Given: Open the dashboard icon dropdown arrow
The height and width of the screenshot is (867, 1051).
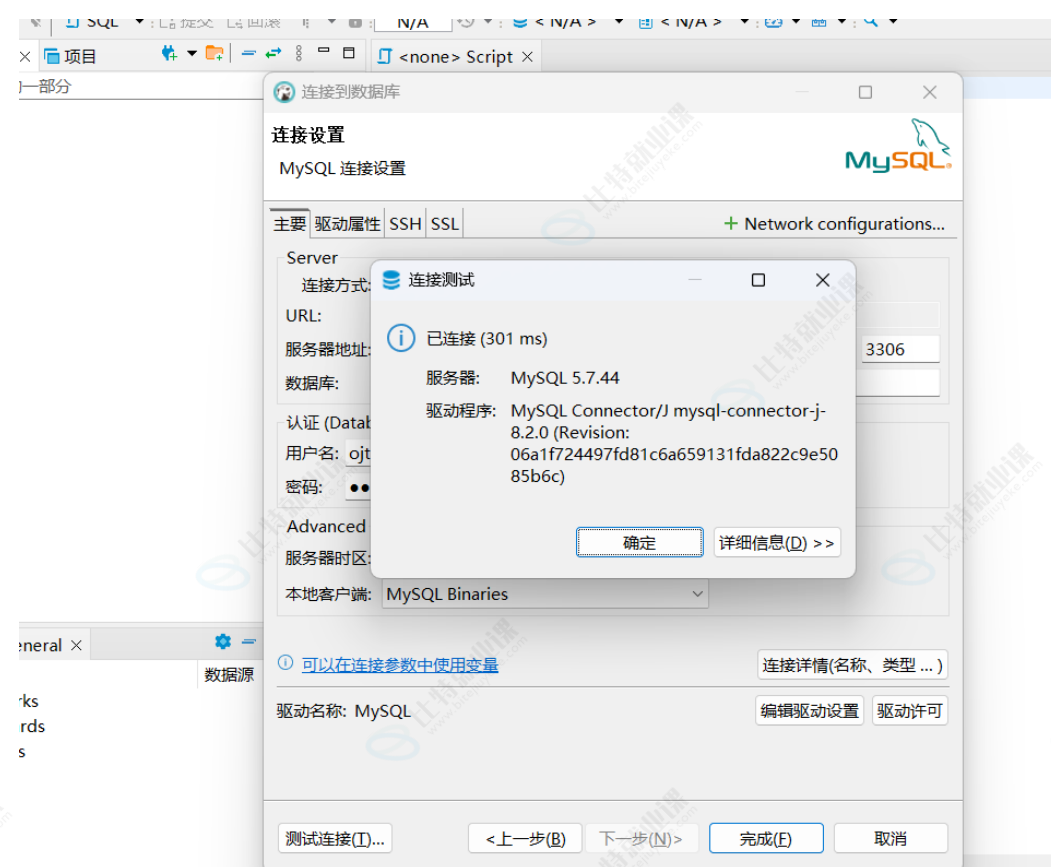Looking at the screenshot, I should click(x=796, y=21).
